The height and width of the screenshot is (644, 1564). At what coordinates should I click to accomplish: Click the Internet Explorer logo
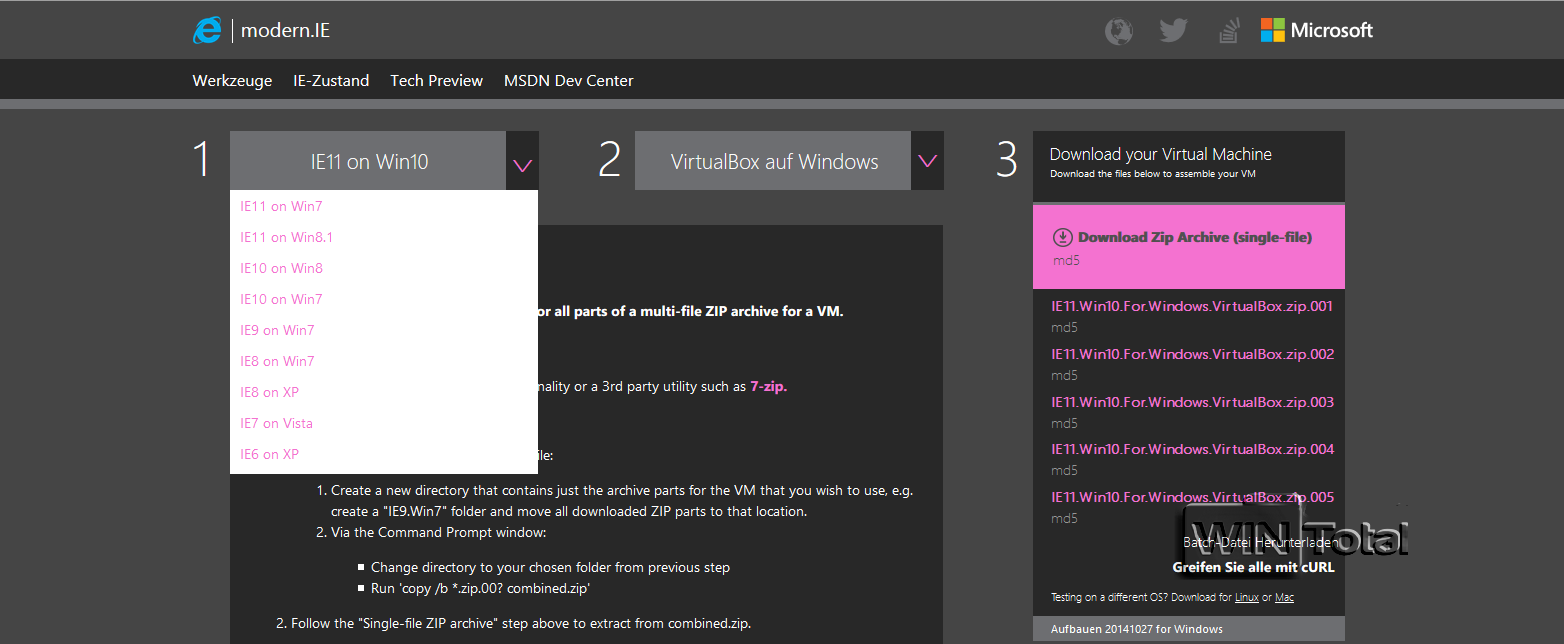(x=207, y=30)
